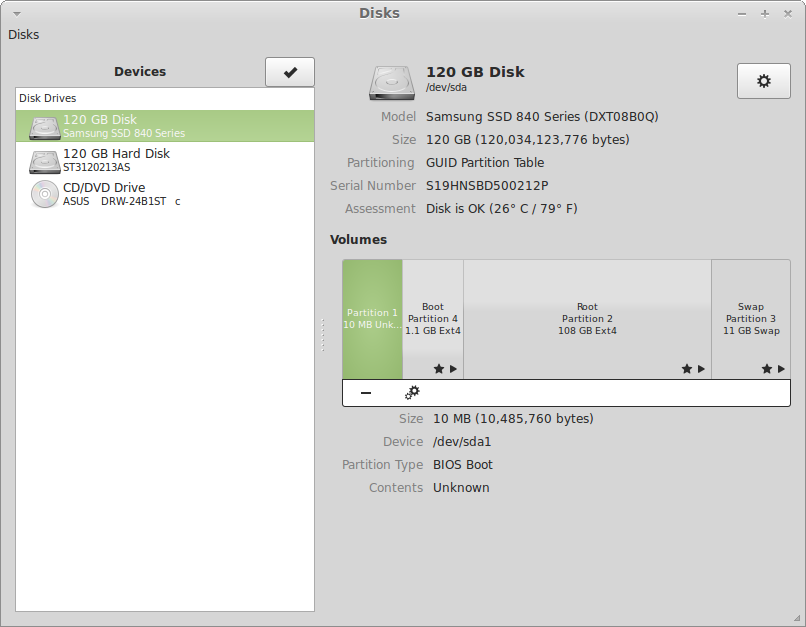Click the star icon on Boot partition
The image size is (806, 627).
click(438, 368)
